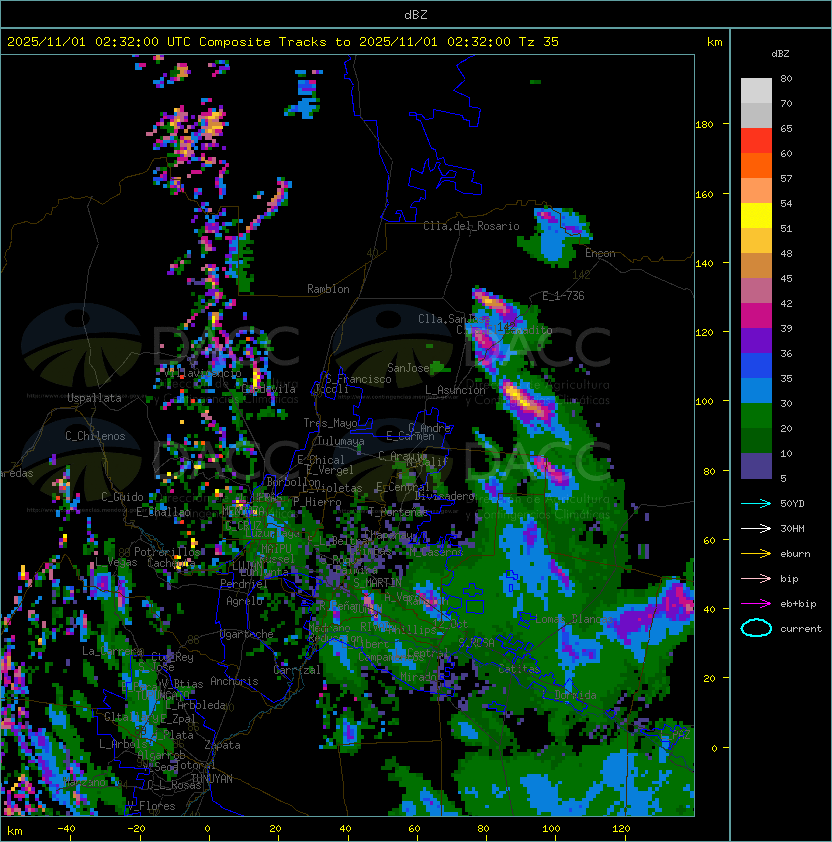832x842 pixels.
Task: Click the 'S_Francisco' map label
Action: click(358, 379)
